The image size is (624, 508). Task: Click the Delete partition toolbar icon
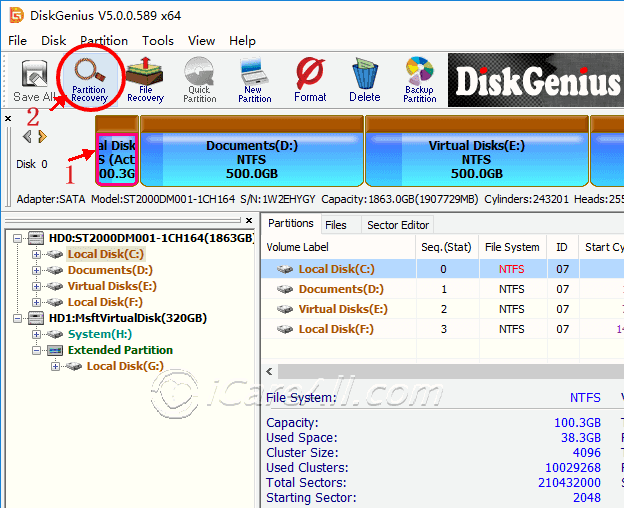coord(365,81)
